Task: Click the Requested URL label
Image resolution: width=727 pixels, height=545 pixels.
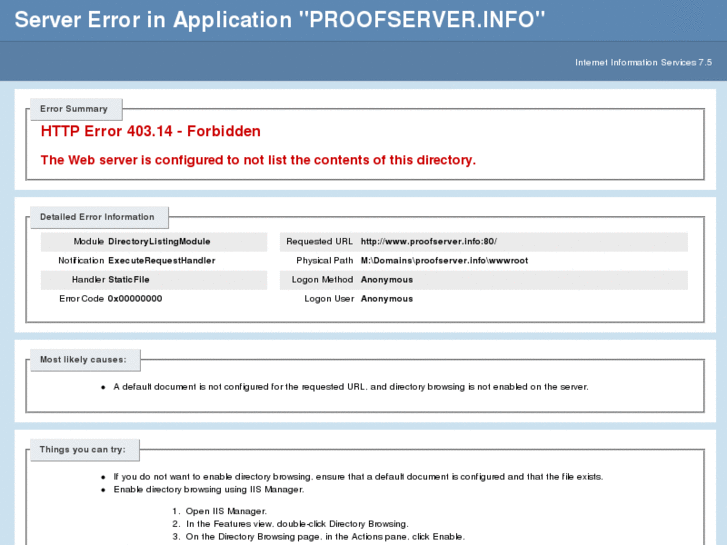Action: click(x=319, y=242)
